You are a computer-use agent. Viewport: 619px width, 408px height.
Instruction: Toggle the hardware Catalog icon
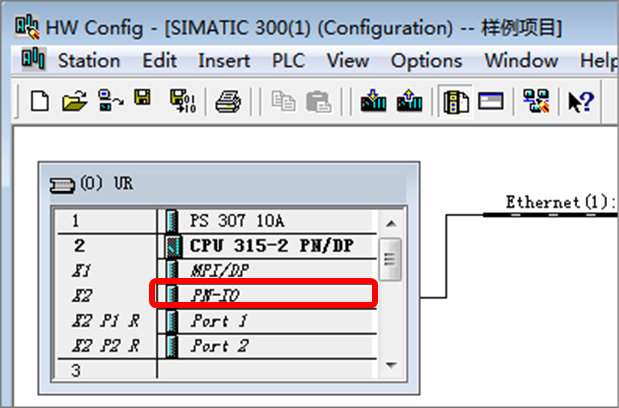(456, 101)
